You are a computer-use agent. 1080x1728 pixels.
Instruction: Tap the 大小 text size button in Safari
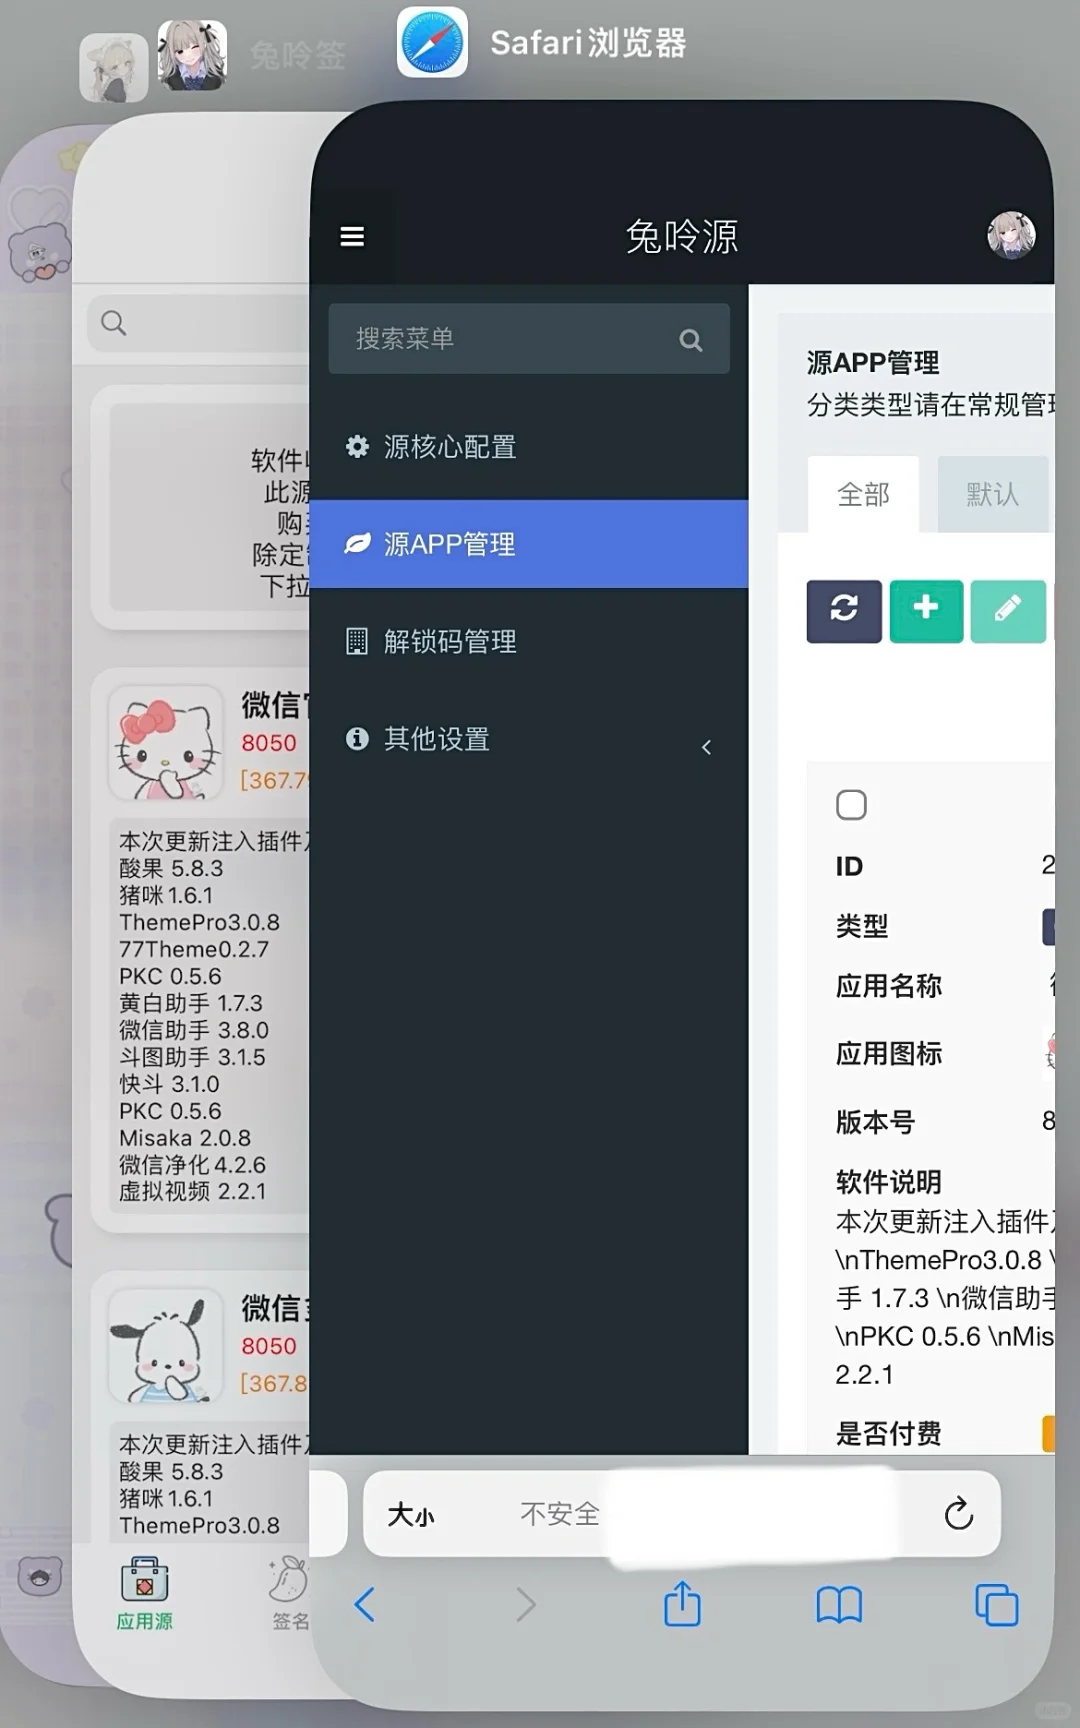pos(411,1515)
